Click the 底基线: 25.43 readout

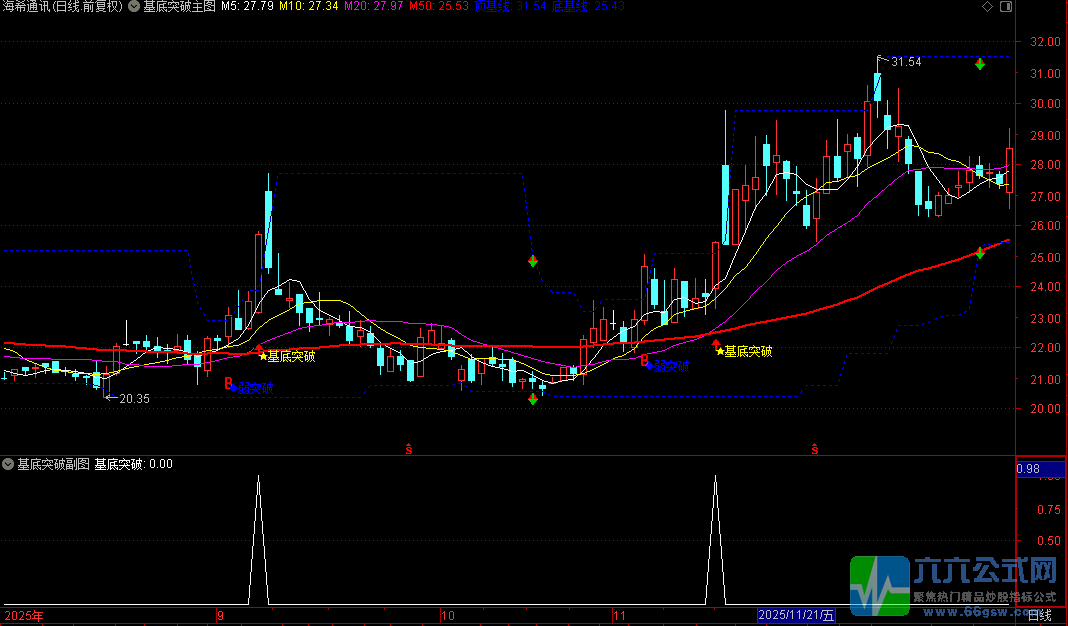588,6
